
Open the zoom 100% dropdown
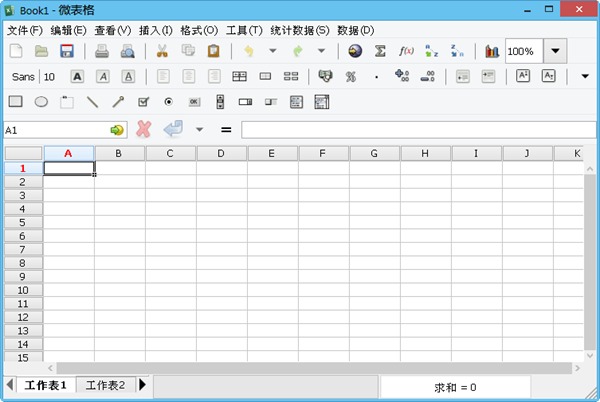[555, 51]
